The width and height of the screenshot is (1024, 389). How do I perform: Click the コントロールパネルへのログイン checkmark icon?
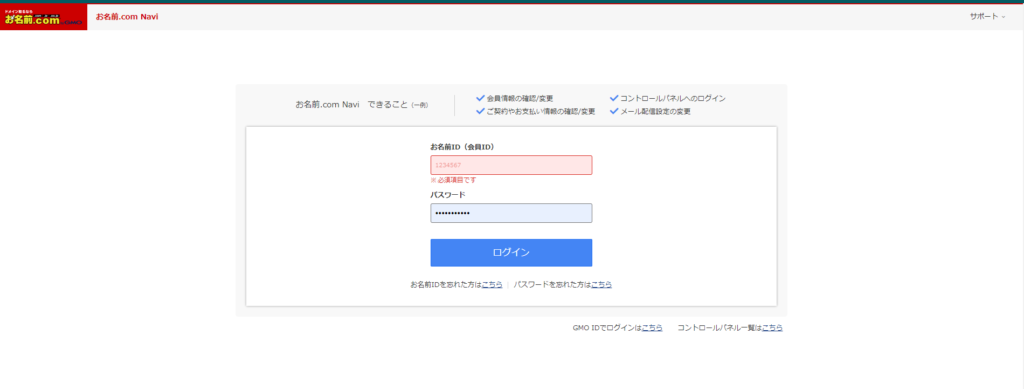[614, 98]
